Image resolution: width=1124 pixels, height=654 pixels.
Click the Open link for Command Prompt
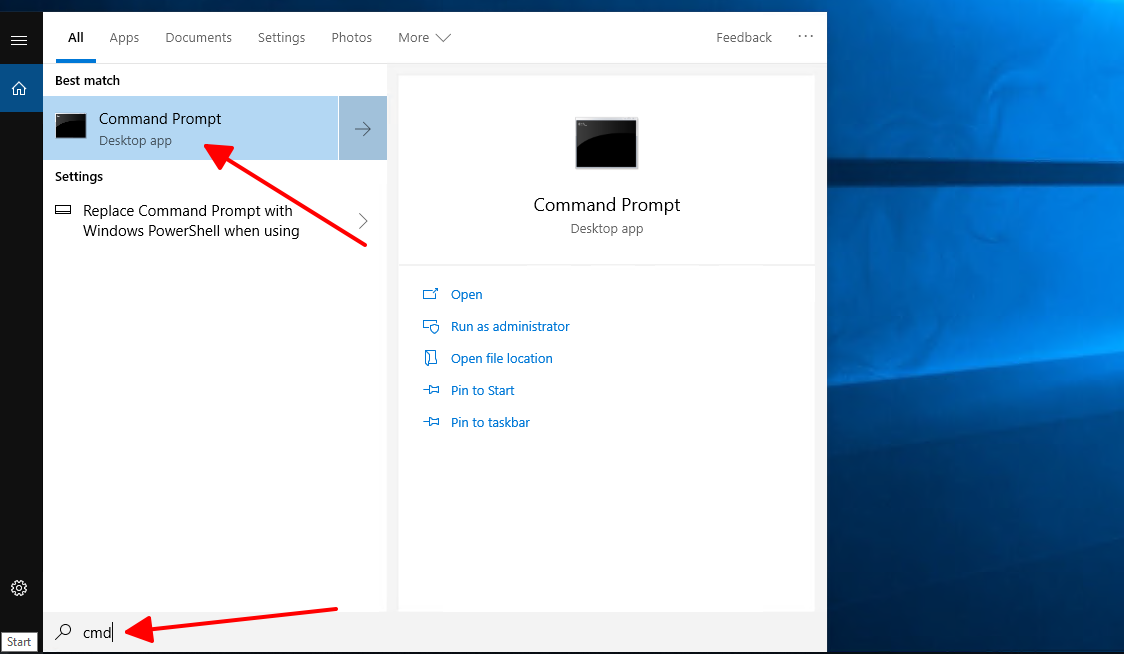[x=466, y=295]
